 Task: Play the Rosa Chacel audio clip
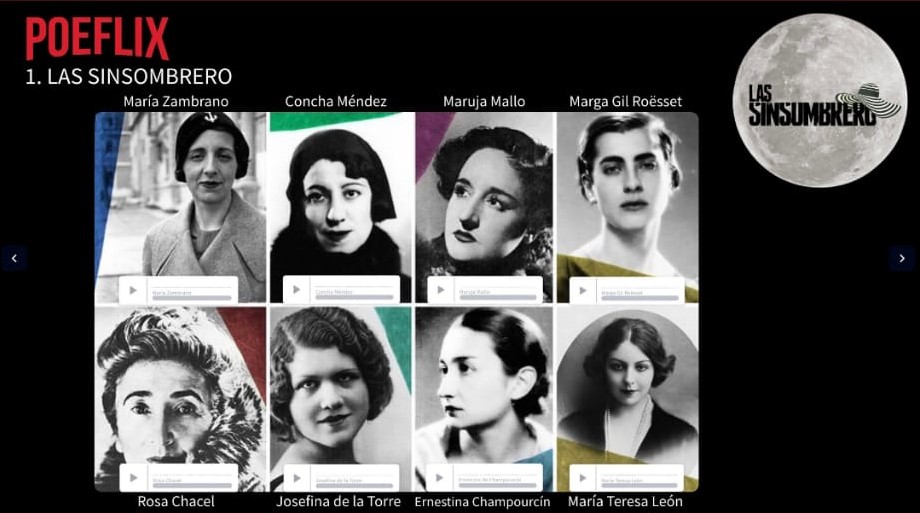point(133,478)
